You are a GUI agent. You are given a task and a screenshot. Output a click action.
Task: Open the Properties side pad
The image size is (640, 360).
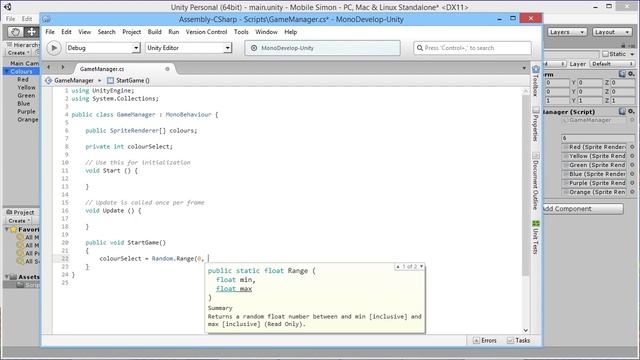coord(536,124)
